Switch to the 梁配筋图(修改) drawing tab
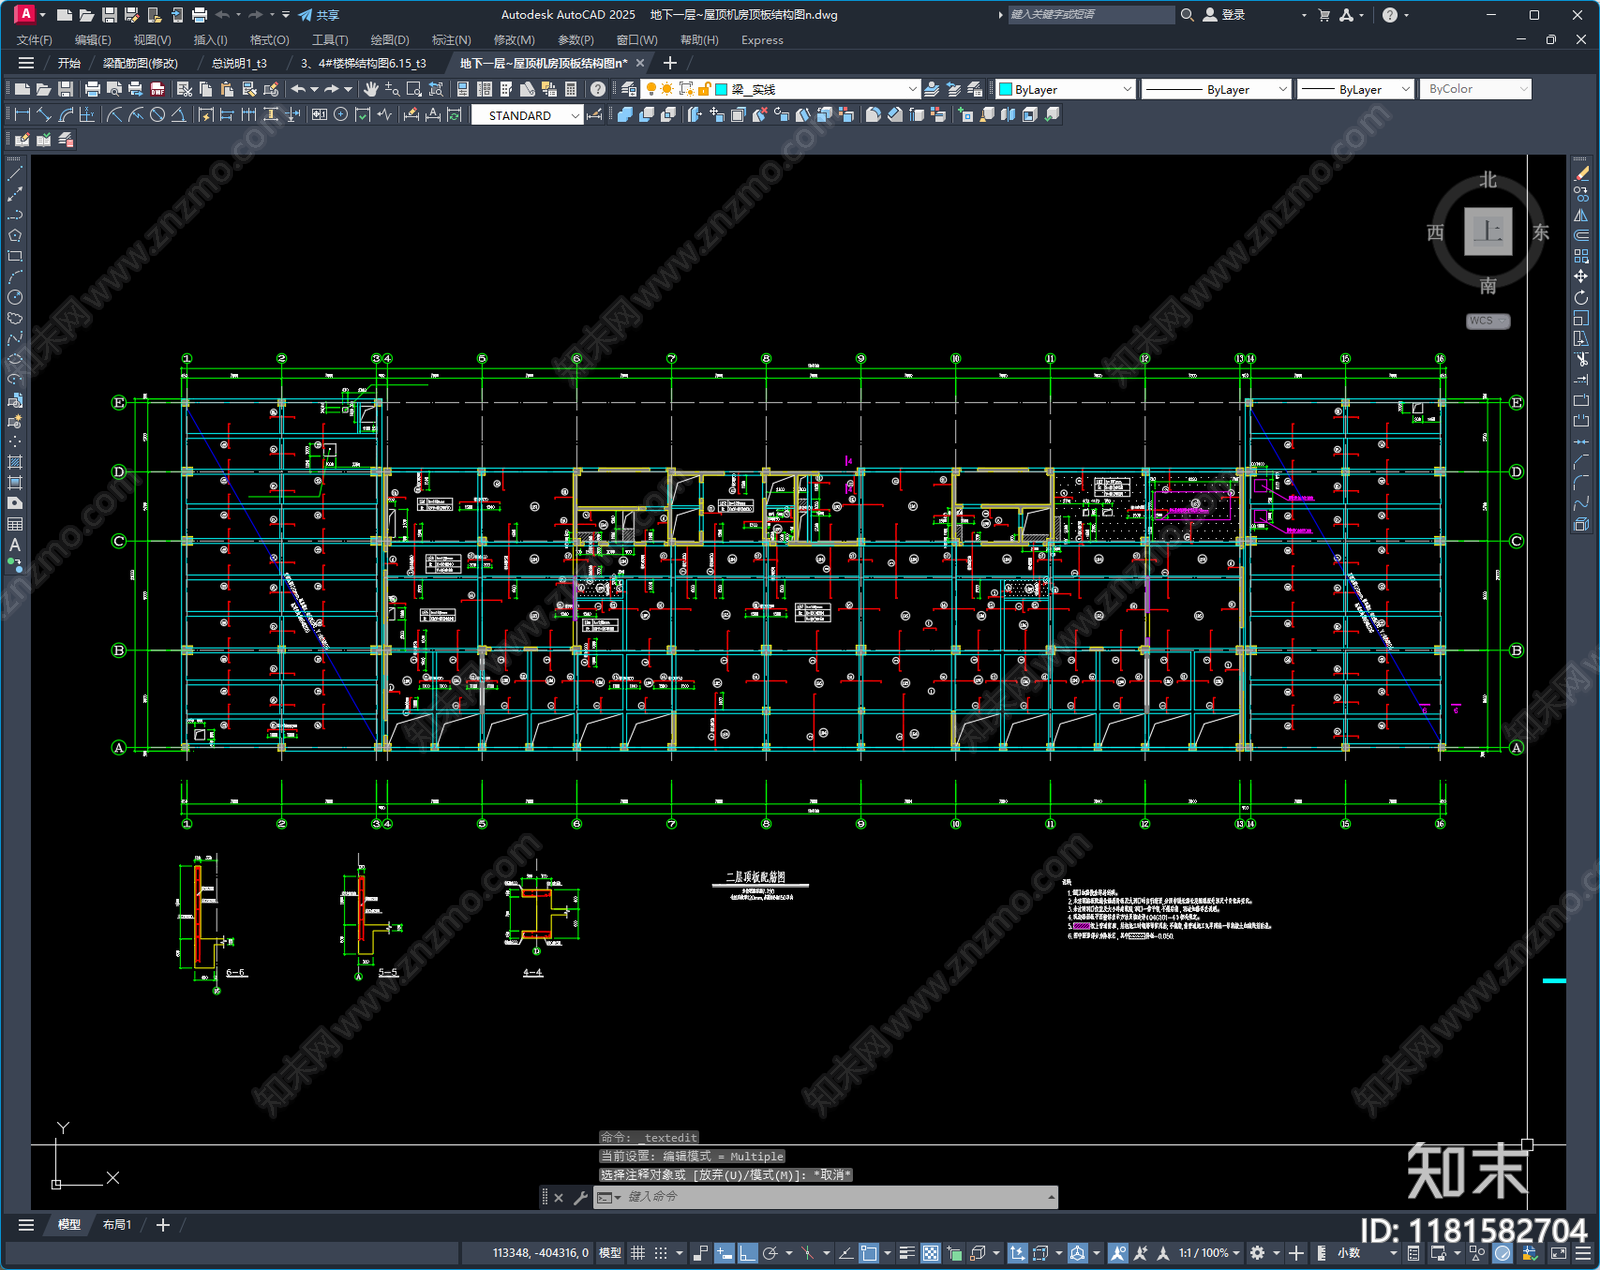 pos(140,63)
